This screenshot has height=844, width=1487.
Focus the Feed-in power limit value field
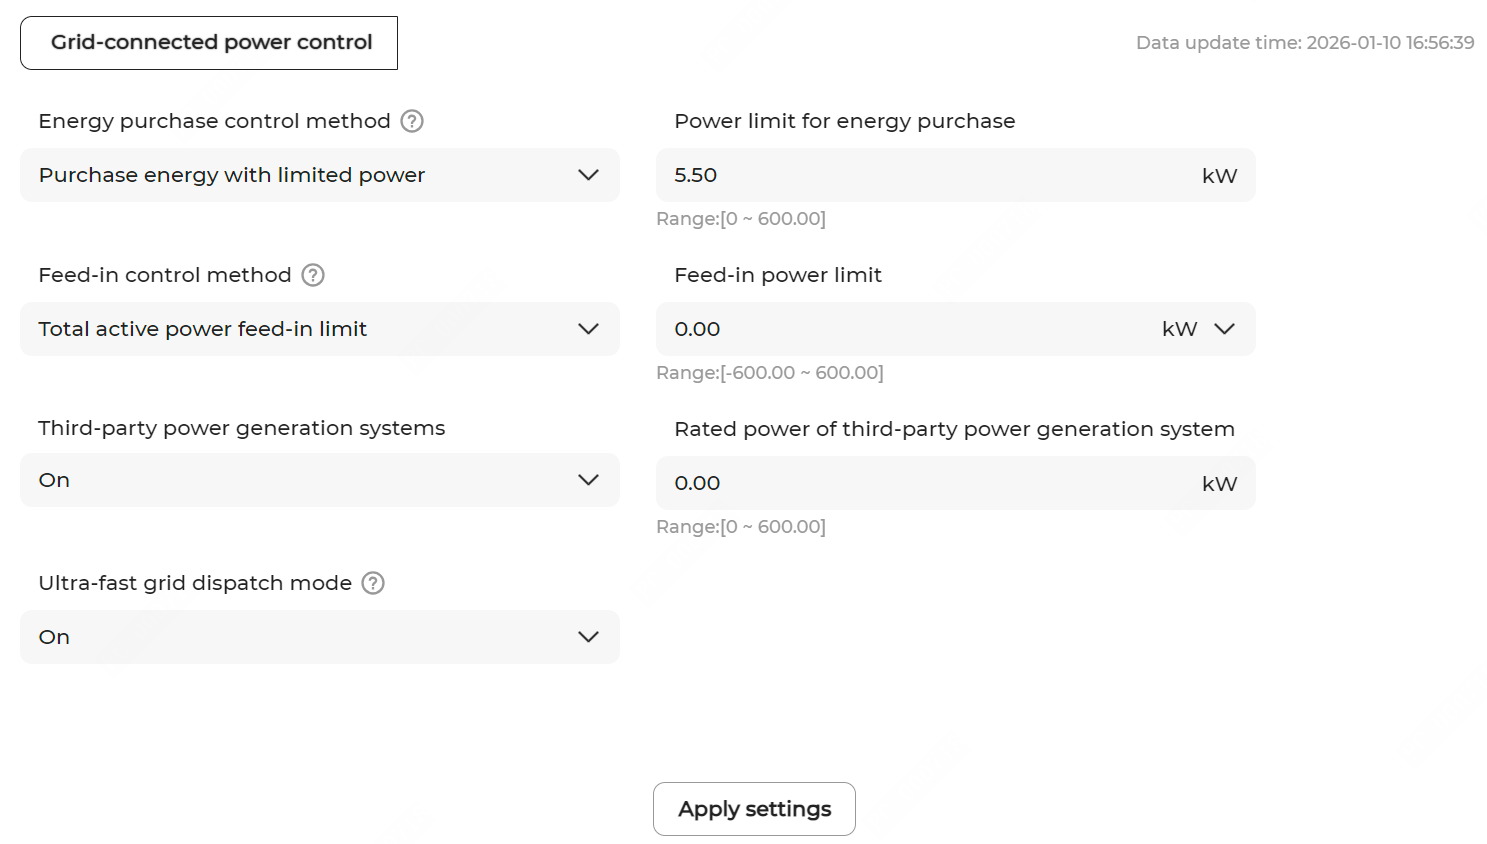click(x=900, y=329)
